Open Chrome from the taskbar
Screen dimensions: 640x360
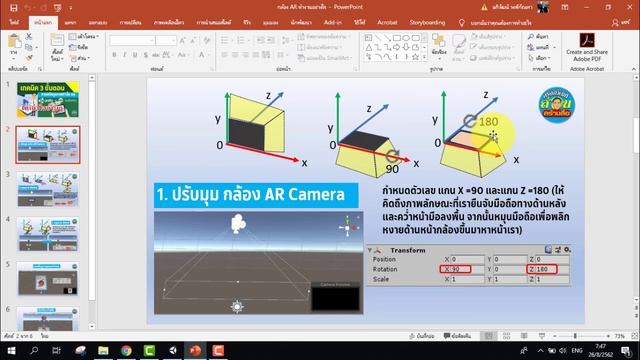[127, 351]
